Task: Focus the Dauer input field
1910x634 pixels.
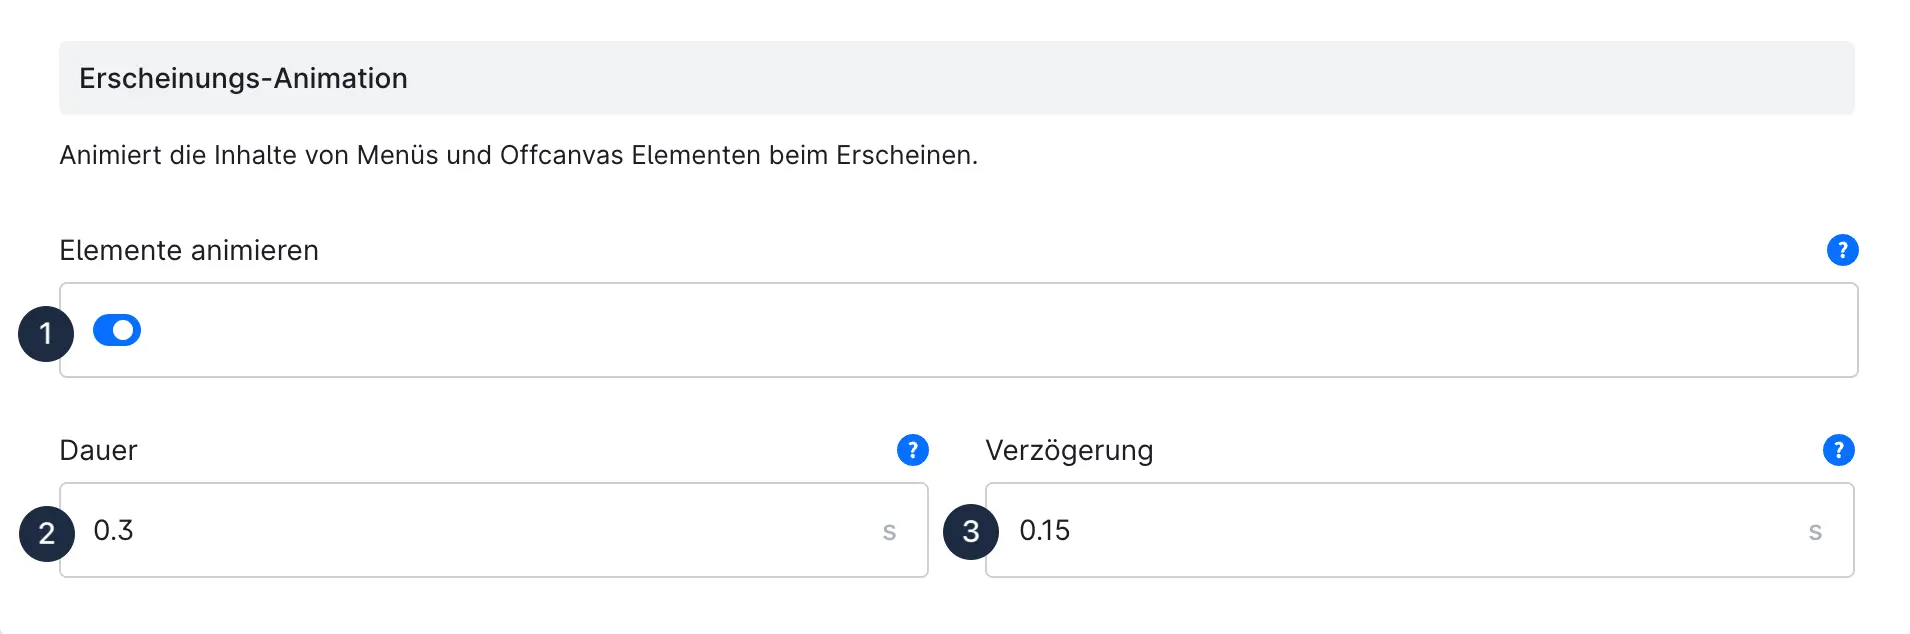Action: 480,530
